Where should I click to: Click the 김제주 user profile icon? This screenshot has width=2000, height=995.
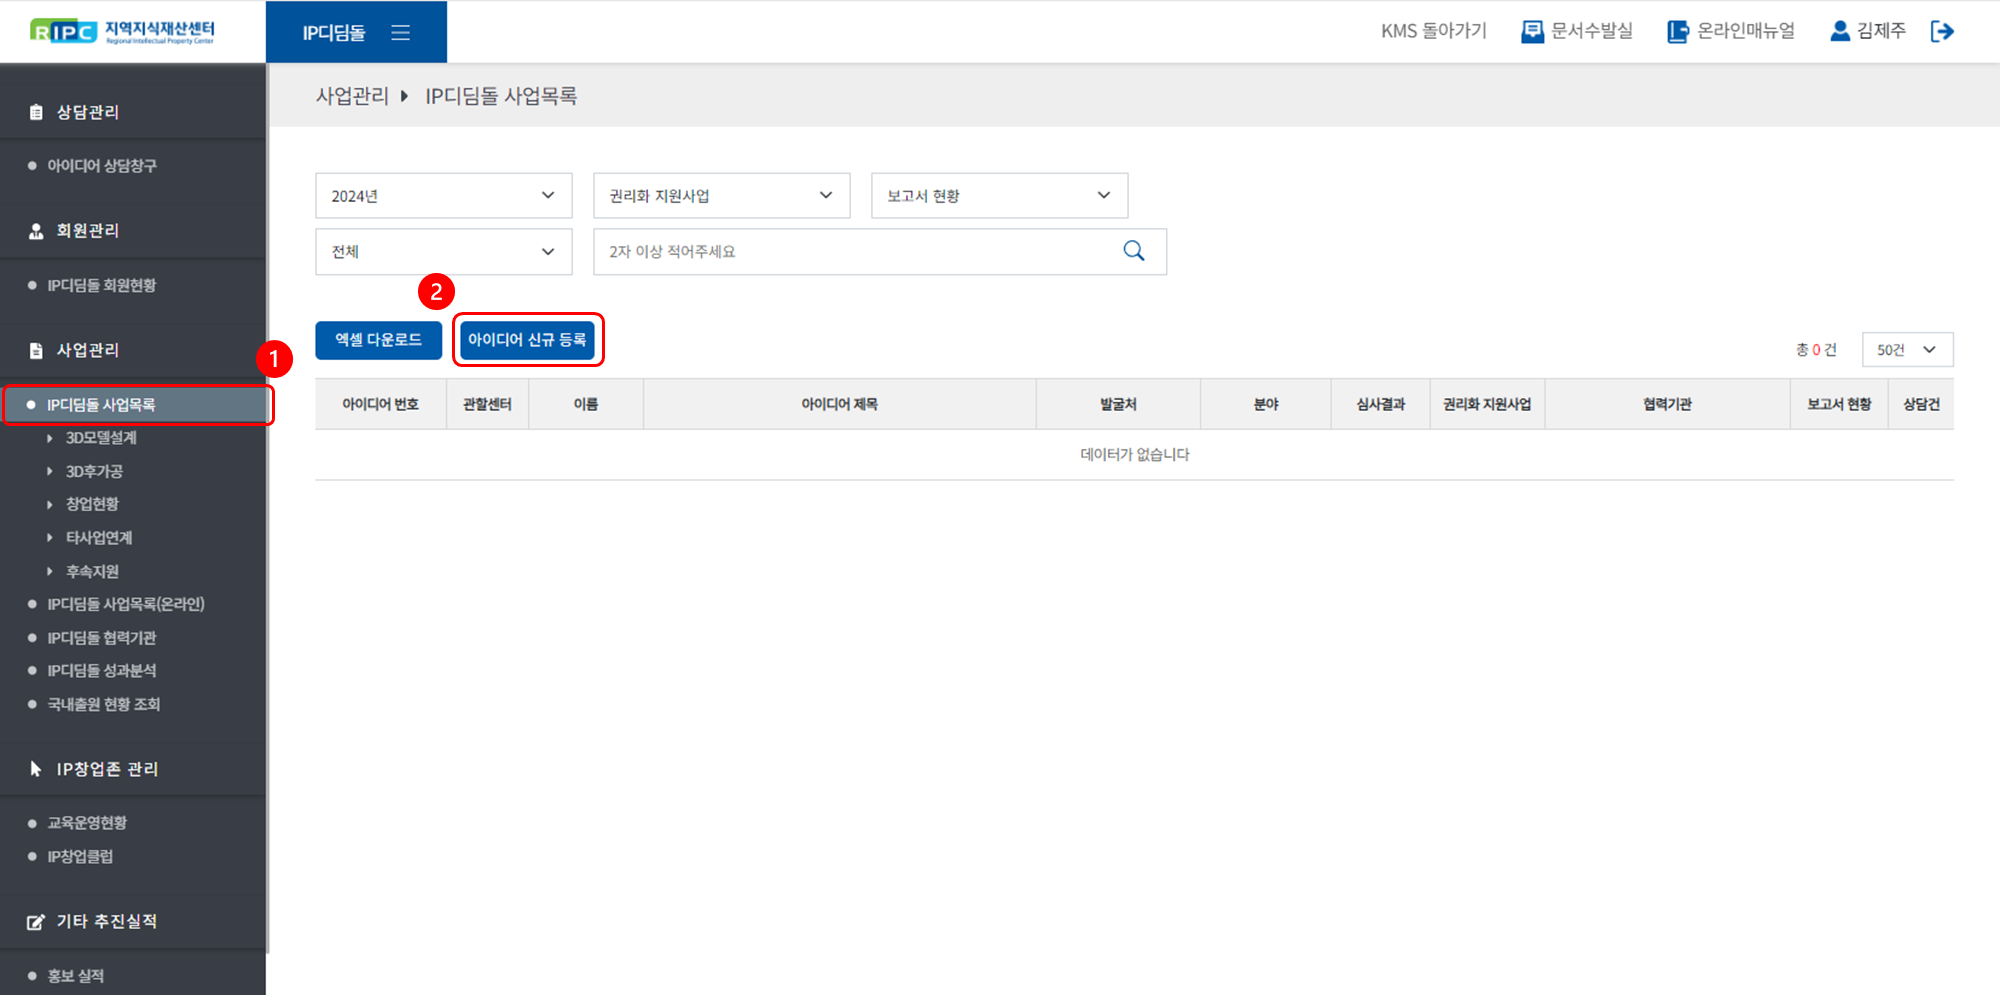point(1839,32)
